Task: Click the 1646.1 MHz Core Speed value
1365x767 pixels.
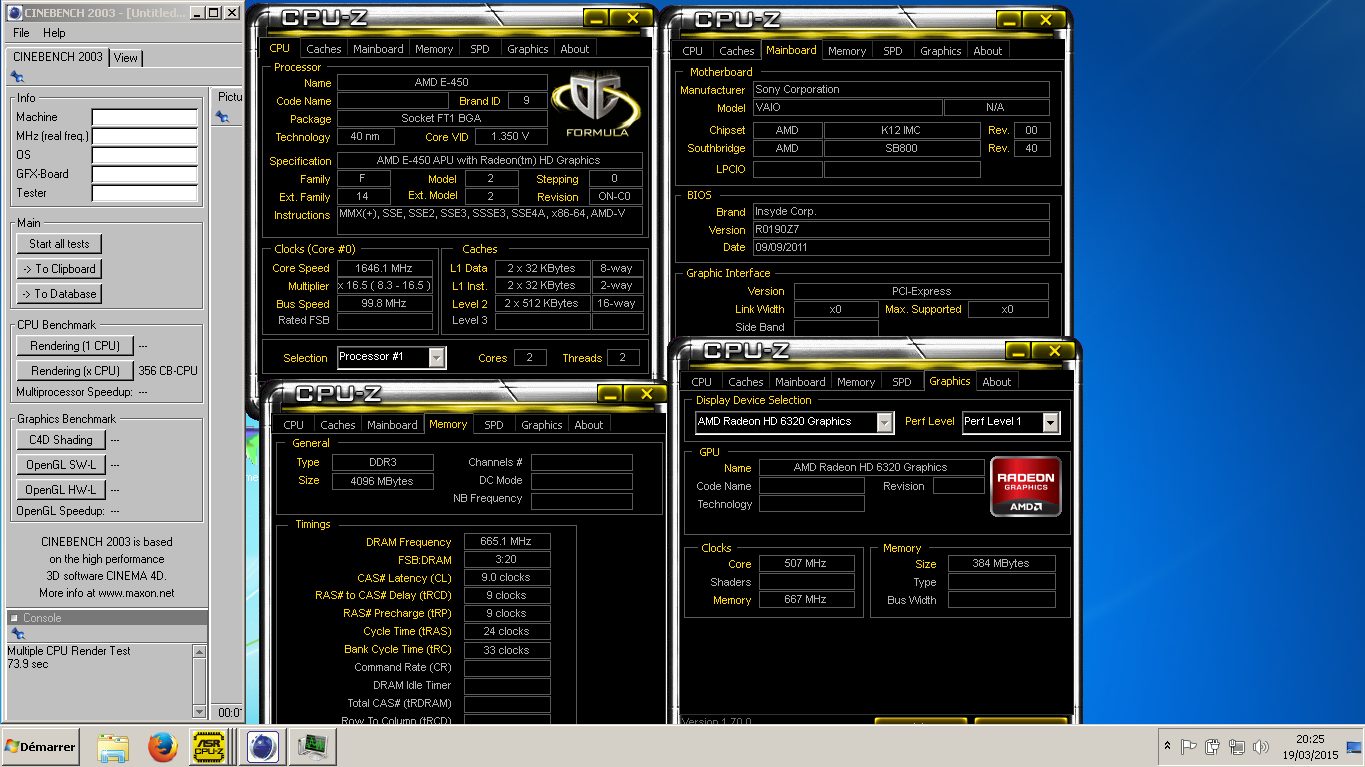Action: (385, 268)
